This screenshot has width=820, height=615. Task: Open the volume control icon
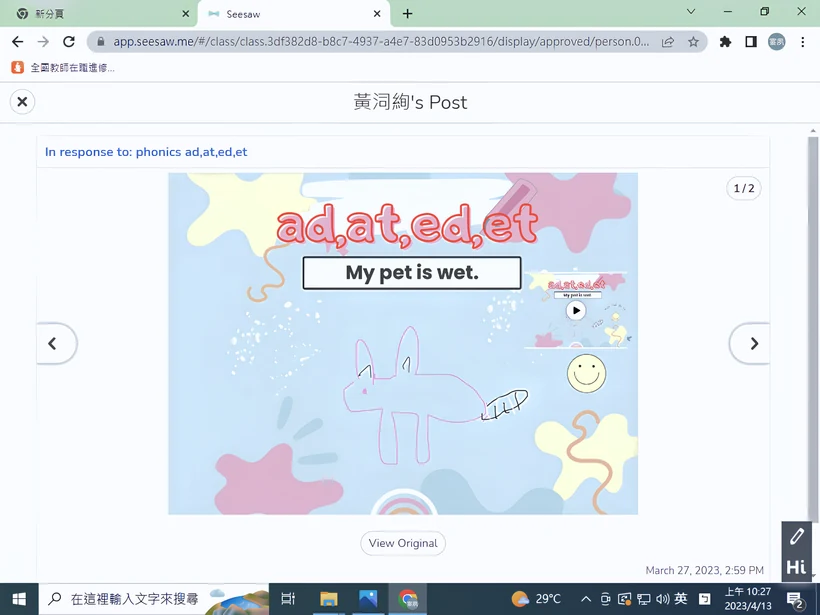[663, 599]
